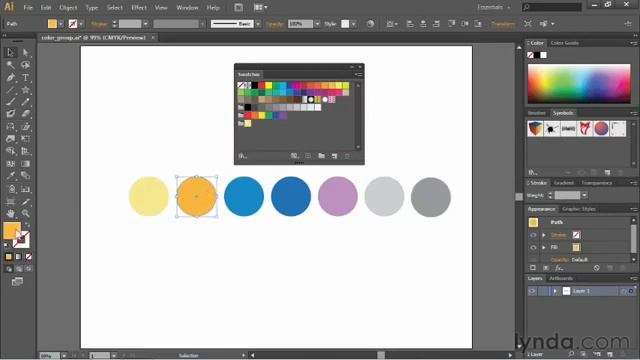The width and height of the screenshot is (640, 360).
Task: Select the Zoom tool
Action: (25, 213)
